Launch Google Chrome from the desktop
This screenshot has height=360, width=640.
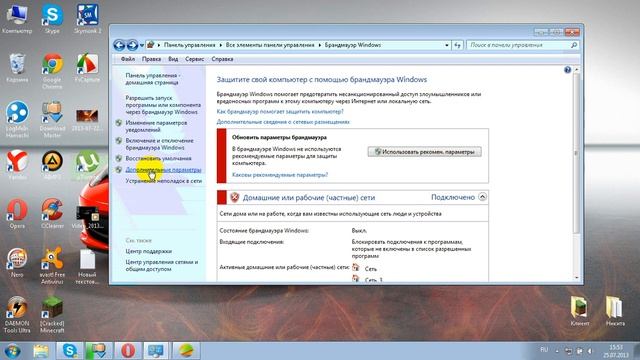pyautogui.click(x=52, y=70)
